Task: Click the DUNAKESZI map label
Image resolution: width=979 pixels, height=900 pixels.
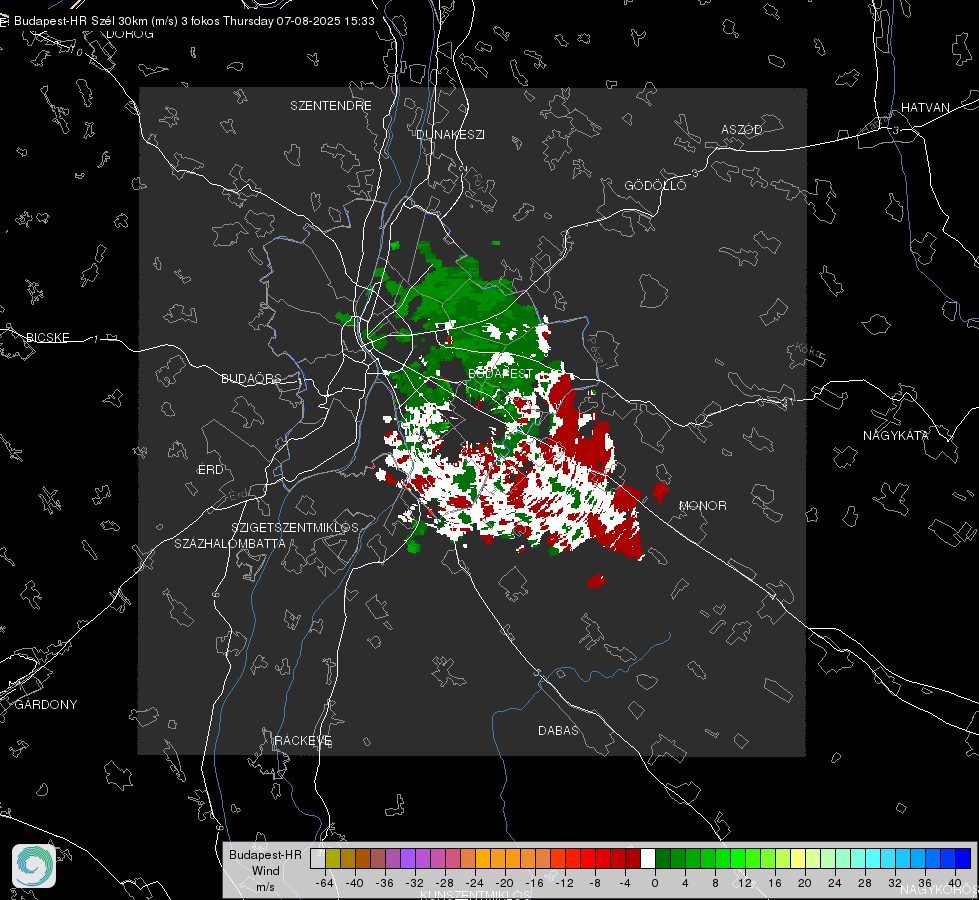Action: 450,134
